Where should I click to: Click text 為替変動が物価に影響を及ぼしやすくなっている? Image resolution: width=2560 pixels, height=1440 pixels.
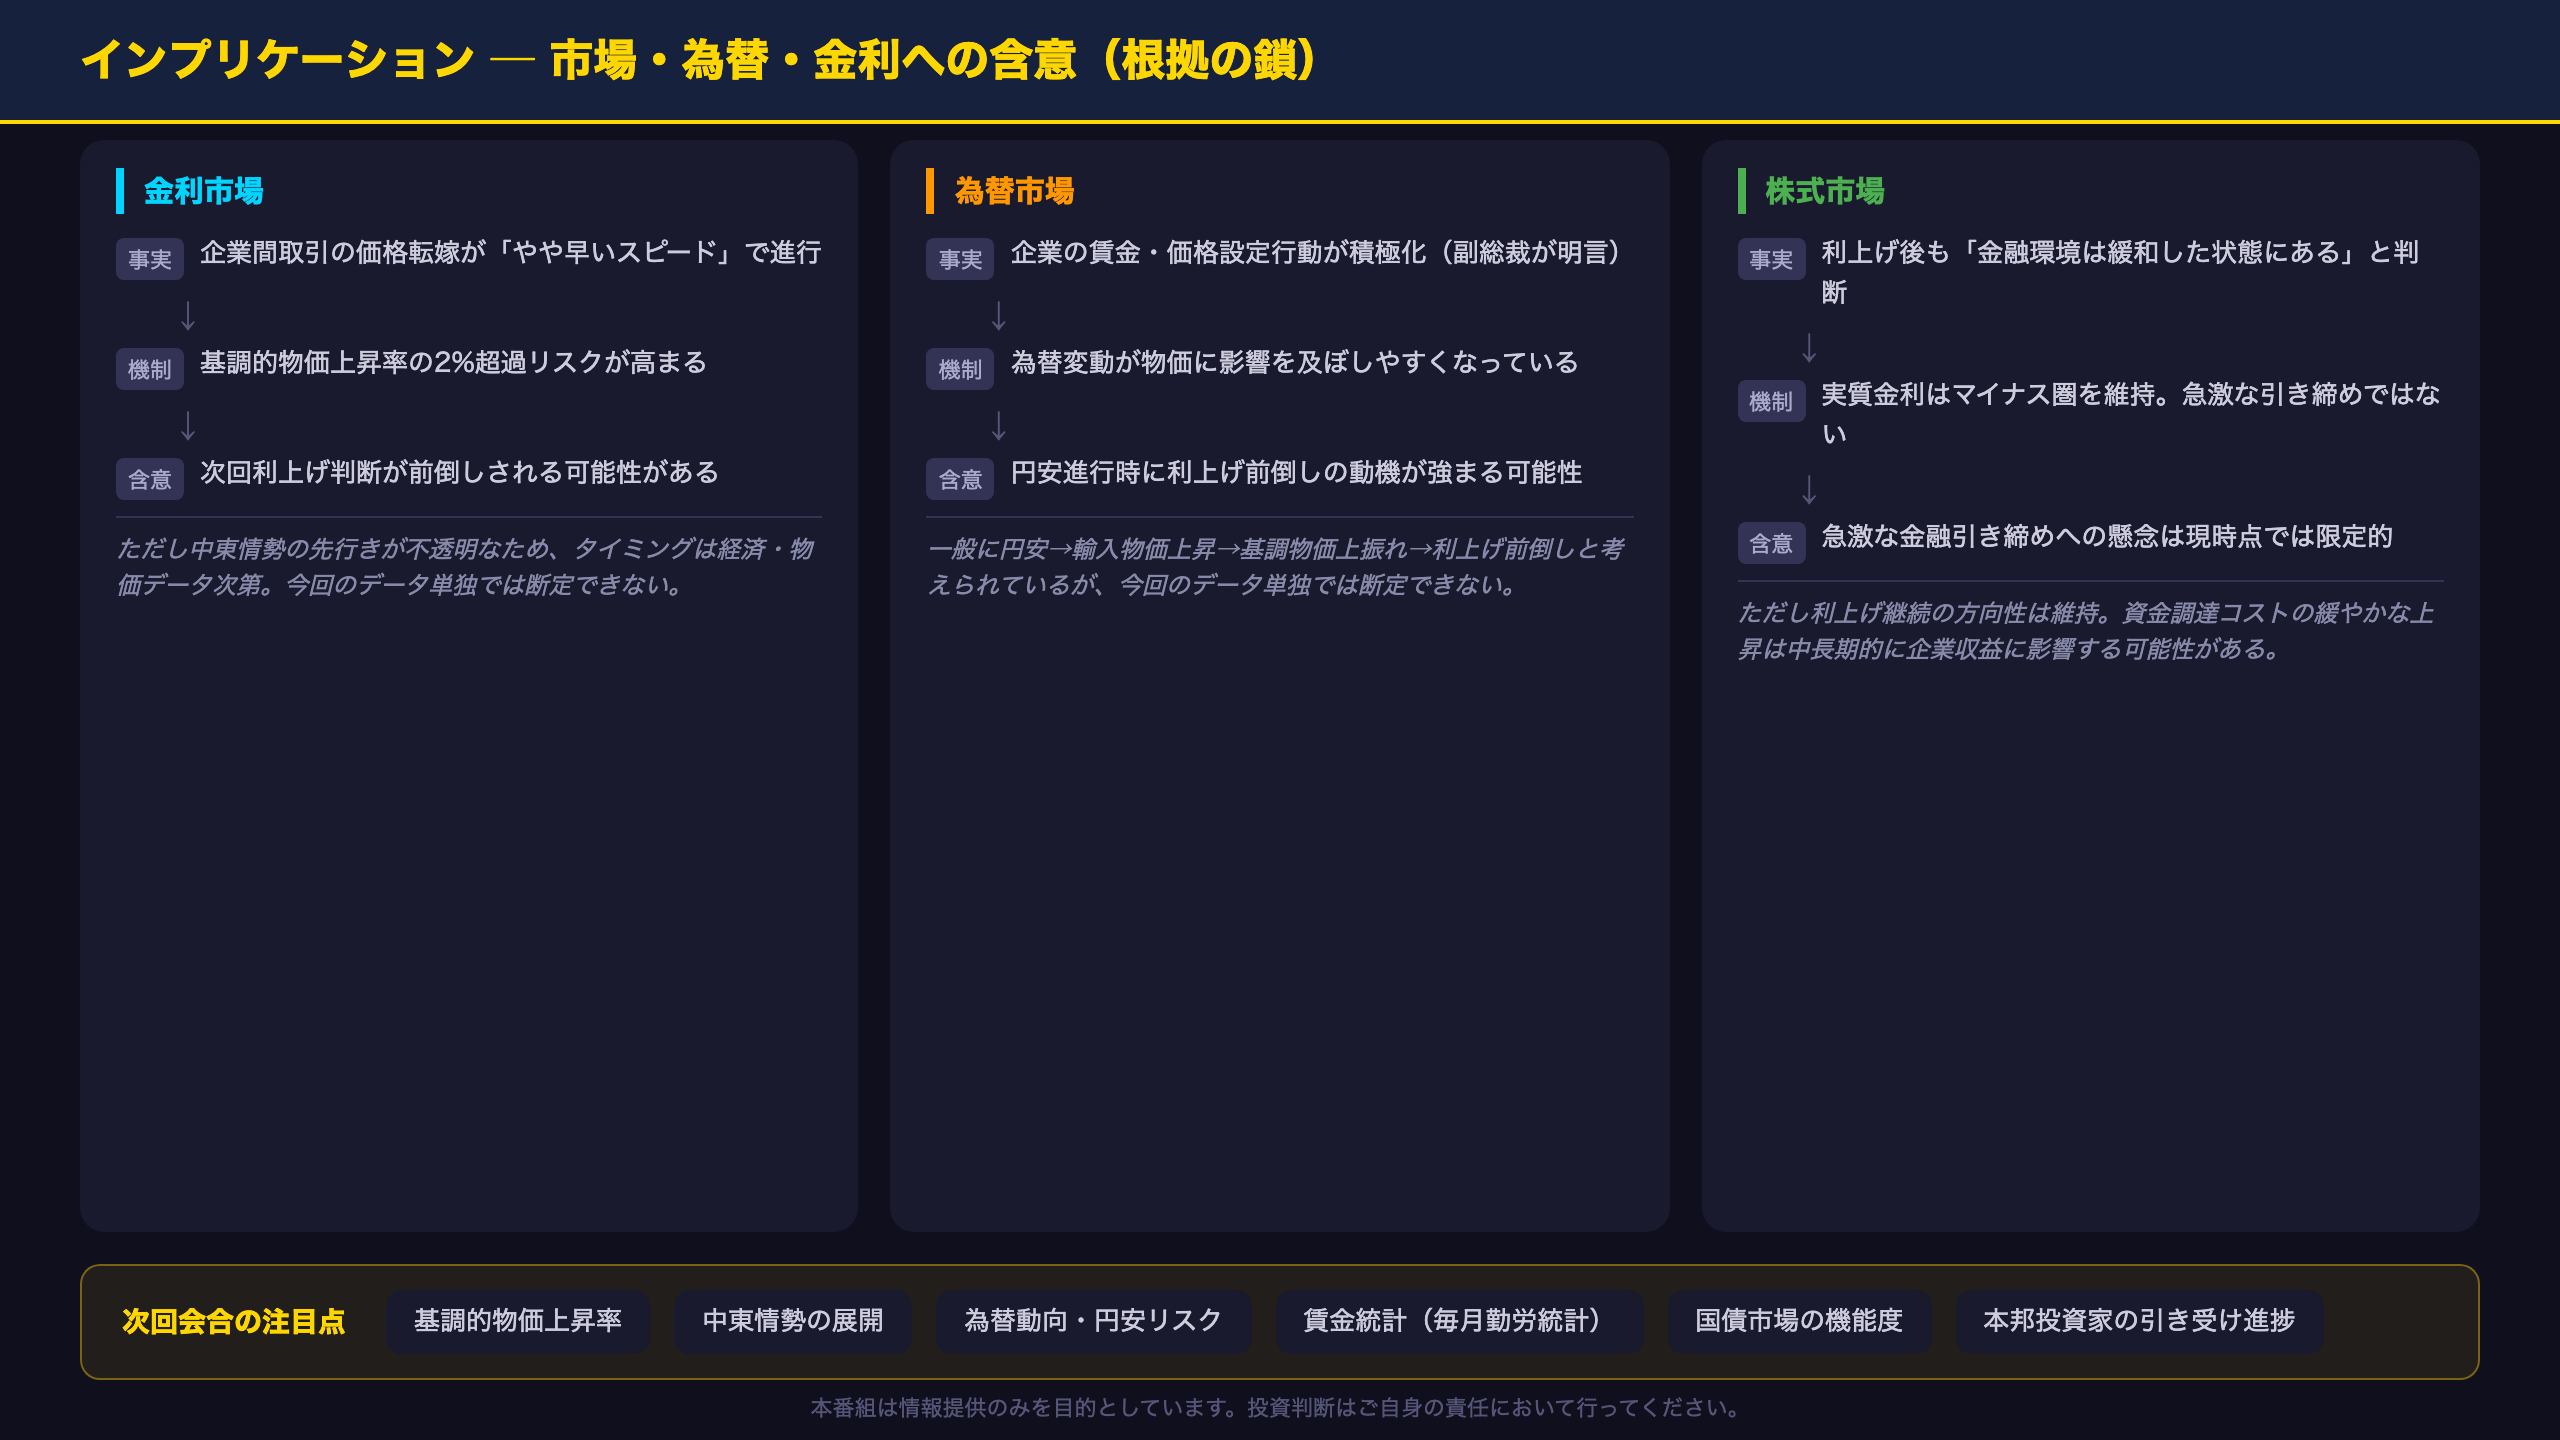point(1294,362)
